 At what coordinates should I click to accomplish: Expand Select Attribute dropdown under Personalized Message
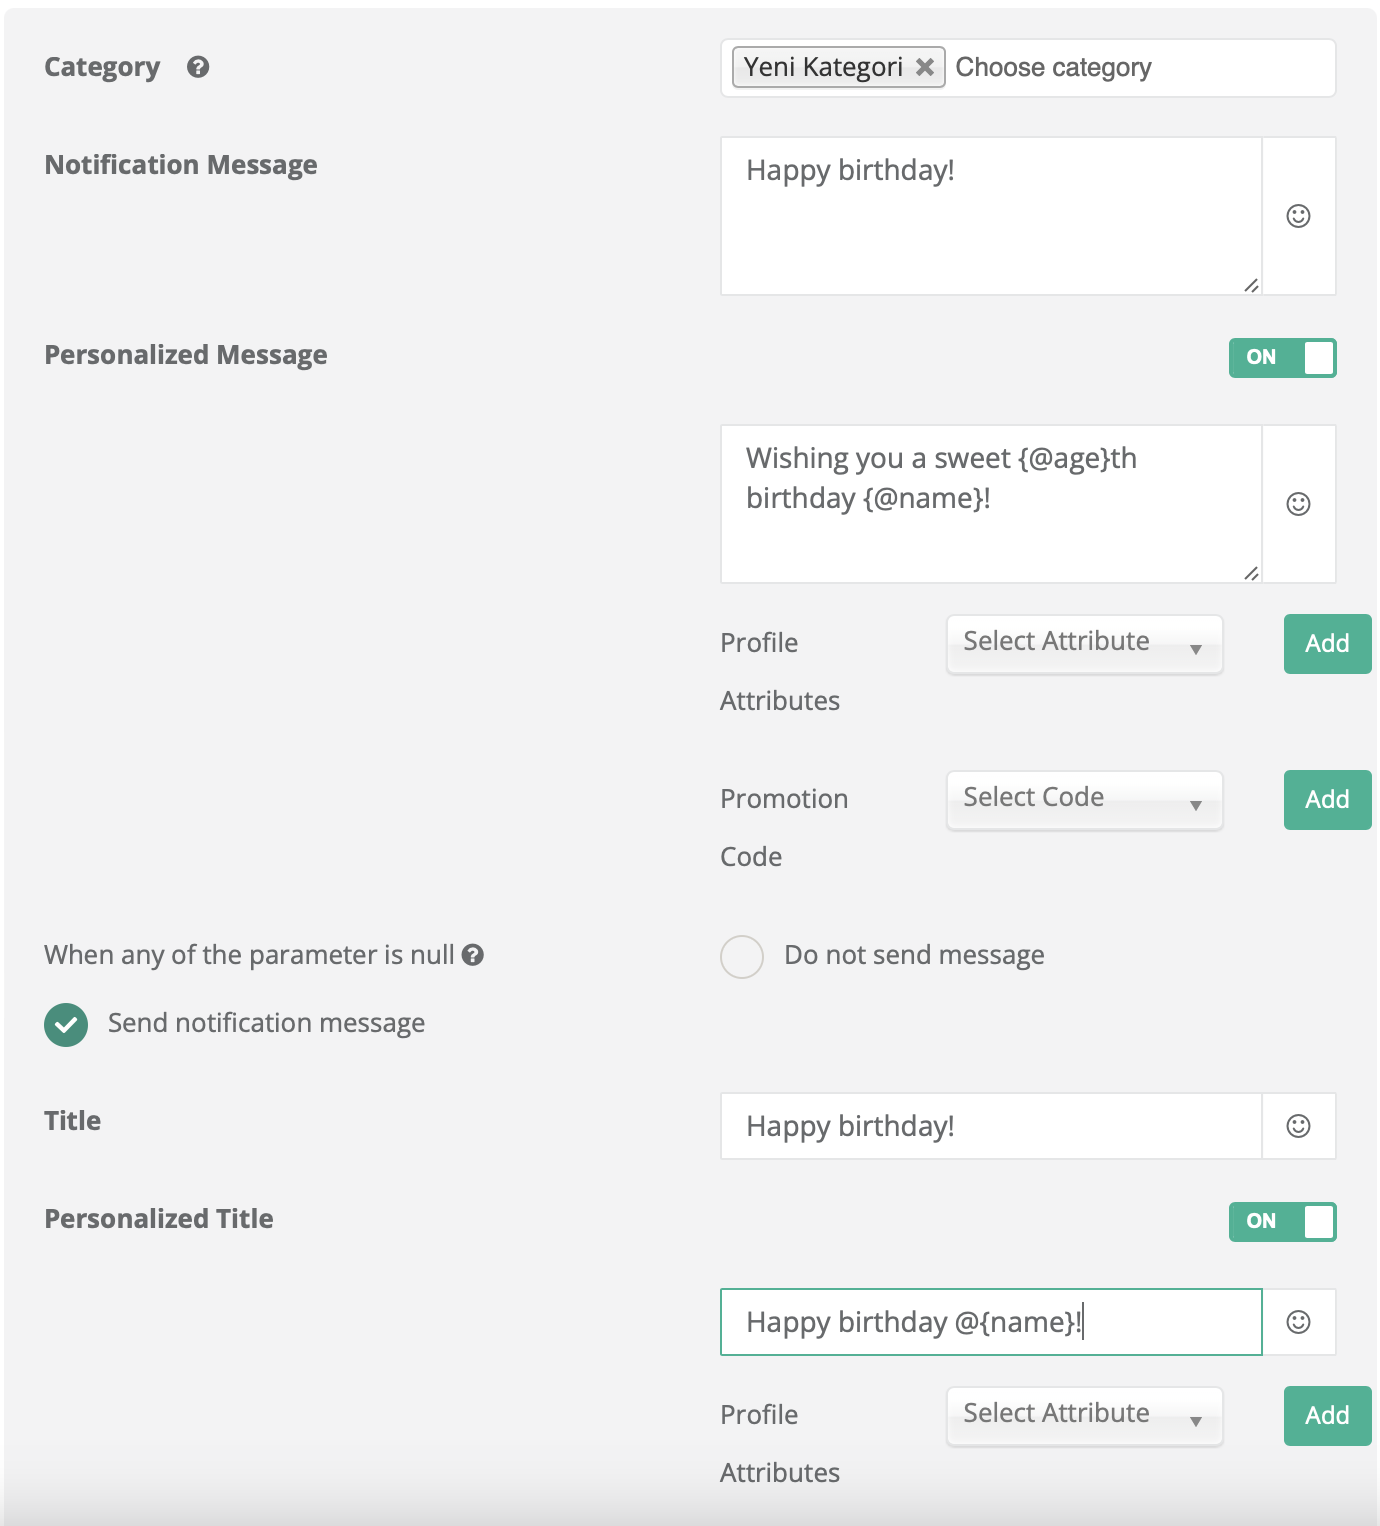click(1084, 643)
